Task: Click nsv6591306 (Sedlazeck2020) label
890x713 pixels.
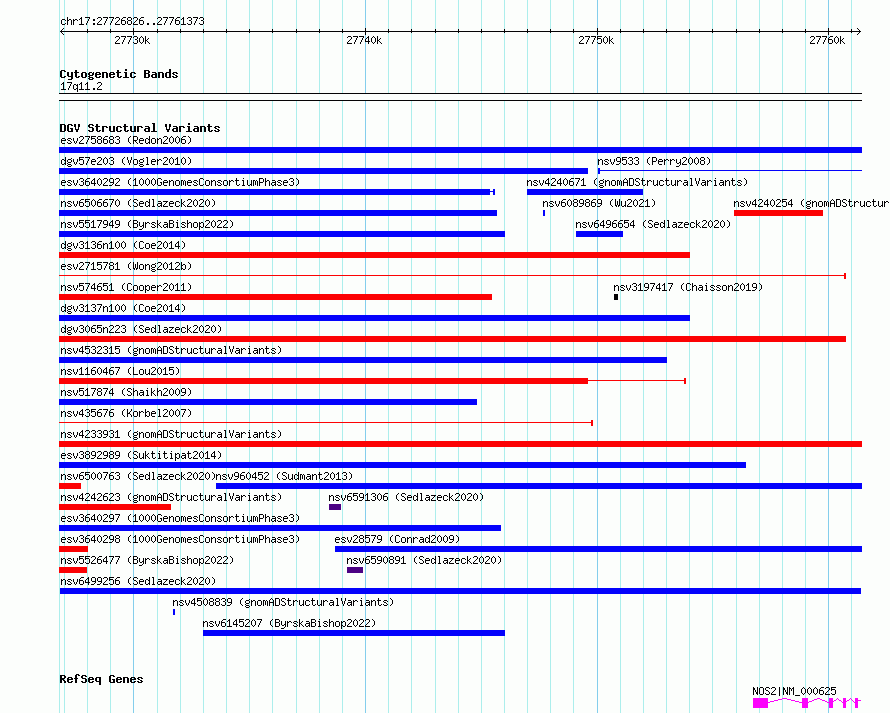Action: (x=406, y=497)
